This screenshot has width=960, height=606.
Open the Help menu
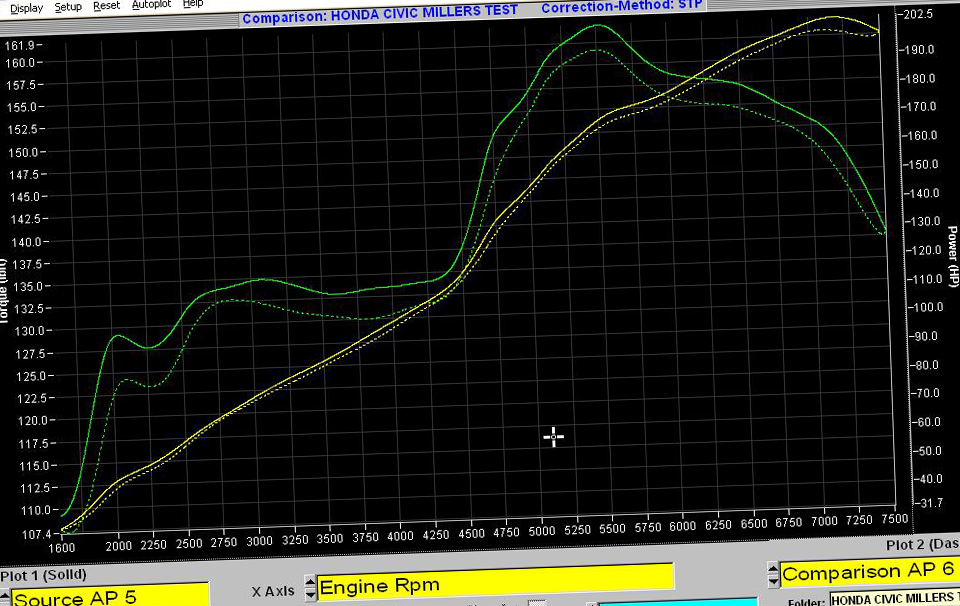193,3
